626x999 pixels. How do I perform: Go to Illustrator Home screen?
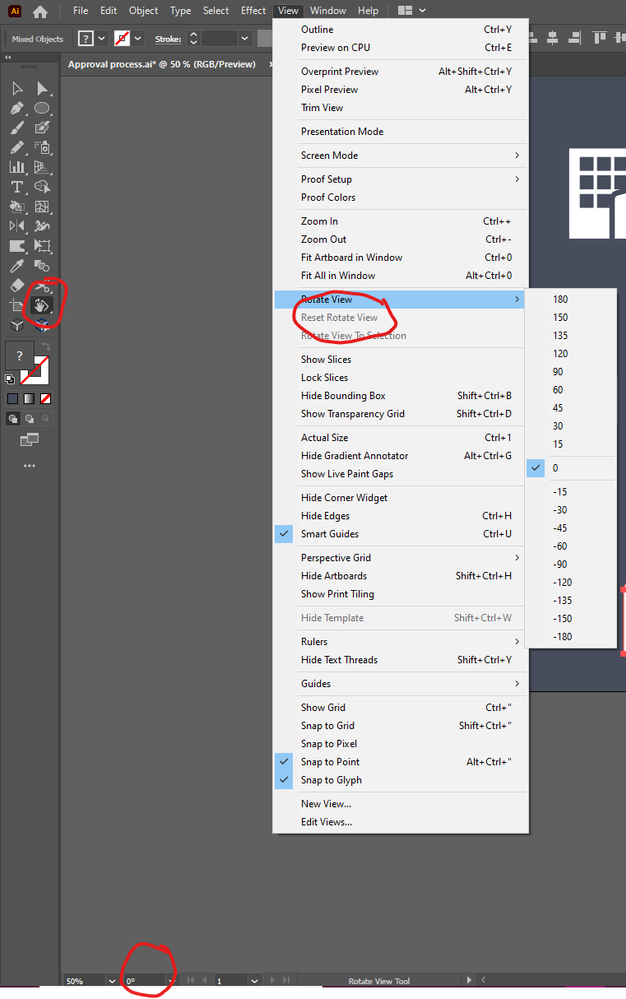[x=40, y=11]
